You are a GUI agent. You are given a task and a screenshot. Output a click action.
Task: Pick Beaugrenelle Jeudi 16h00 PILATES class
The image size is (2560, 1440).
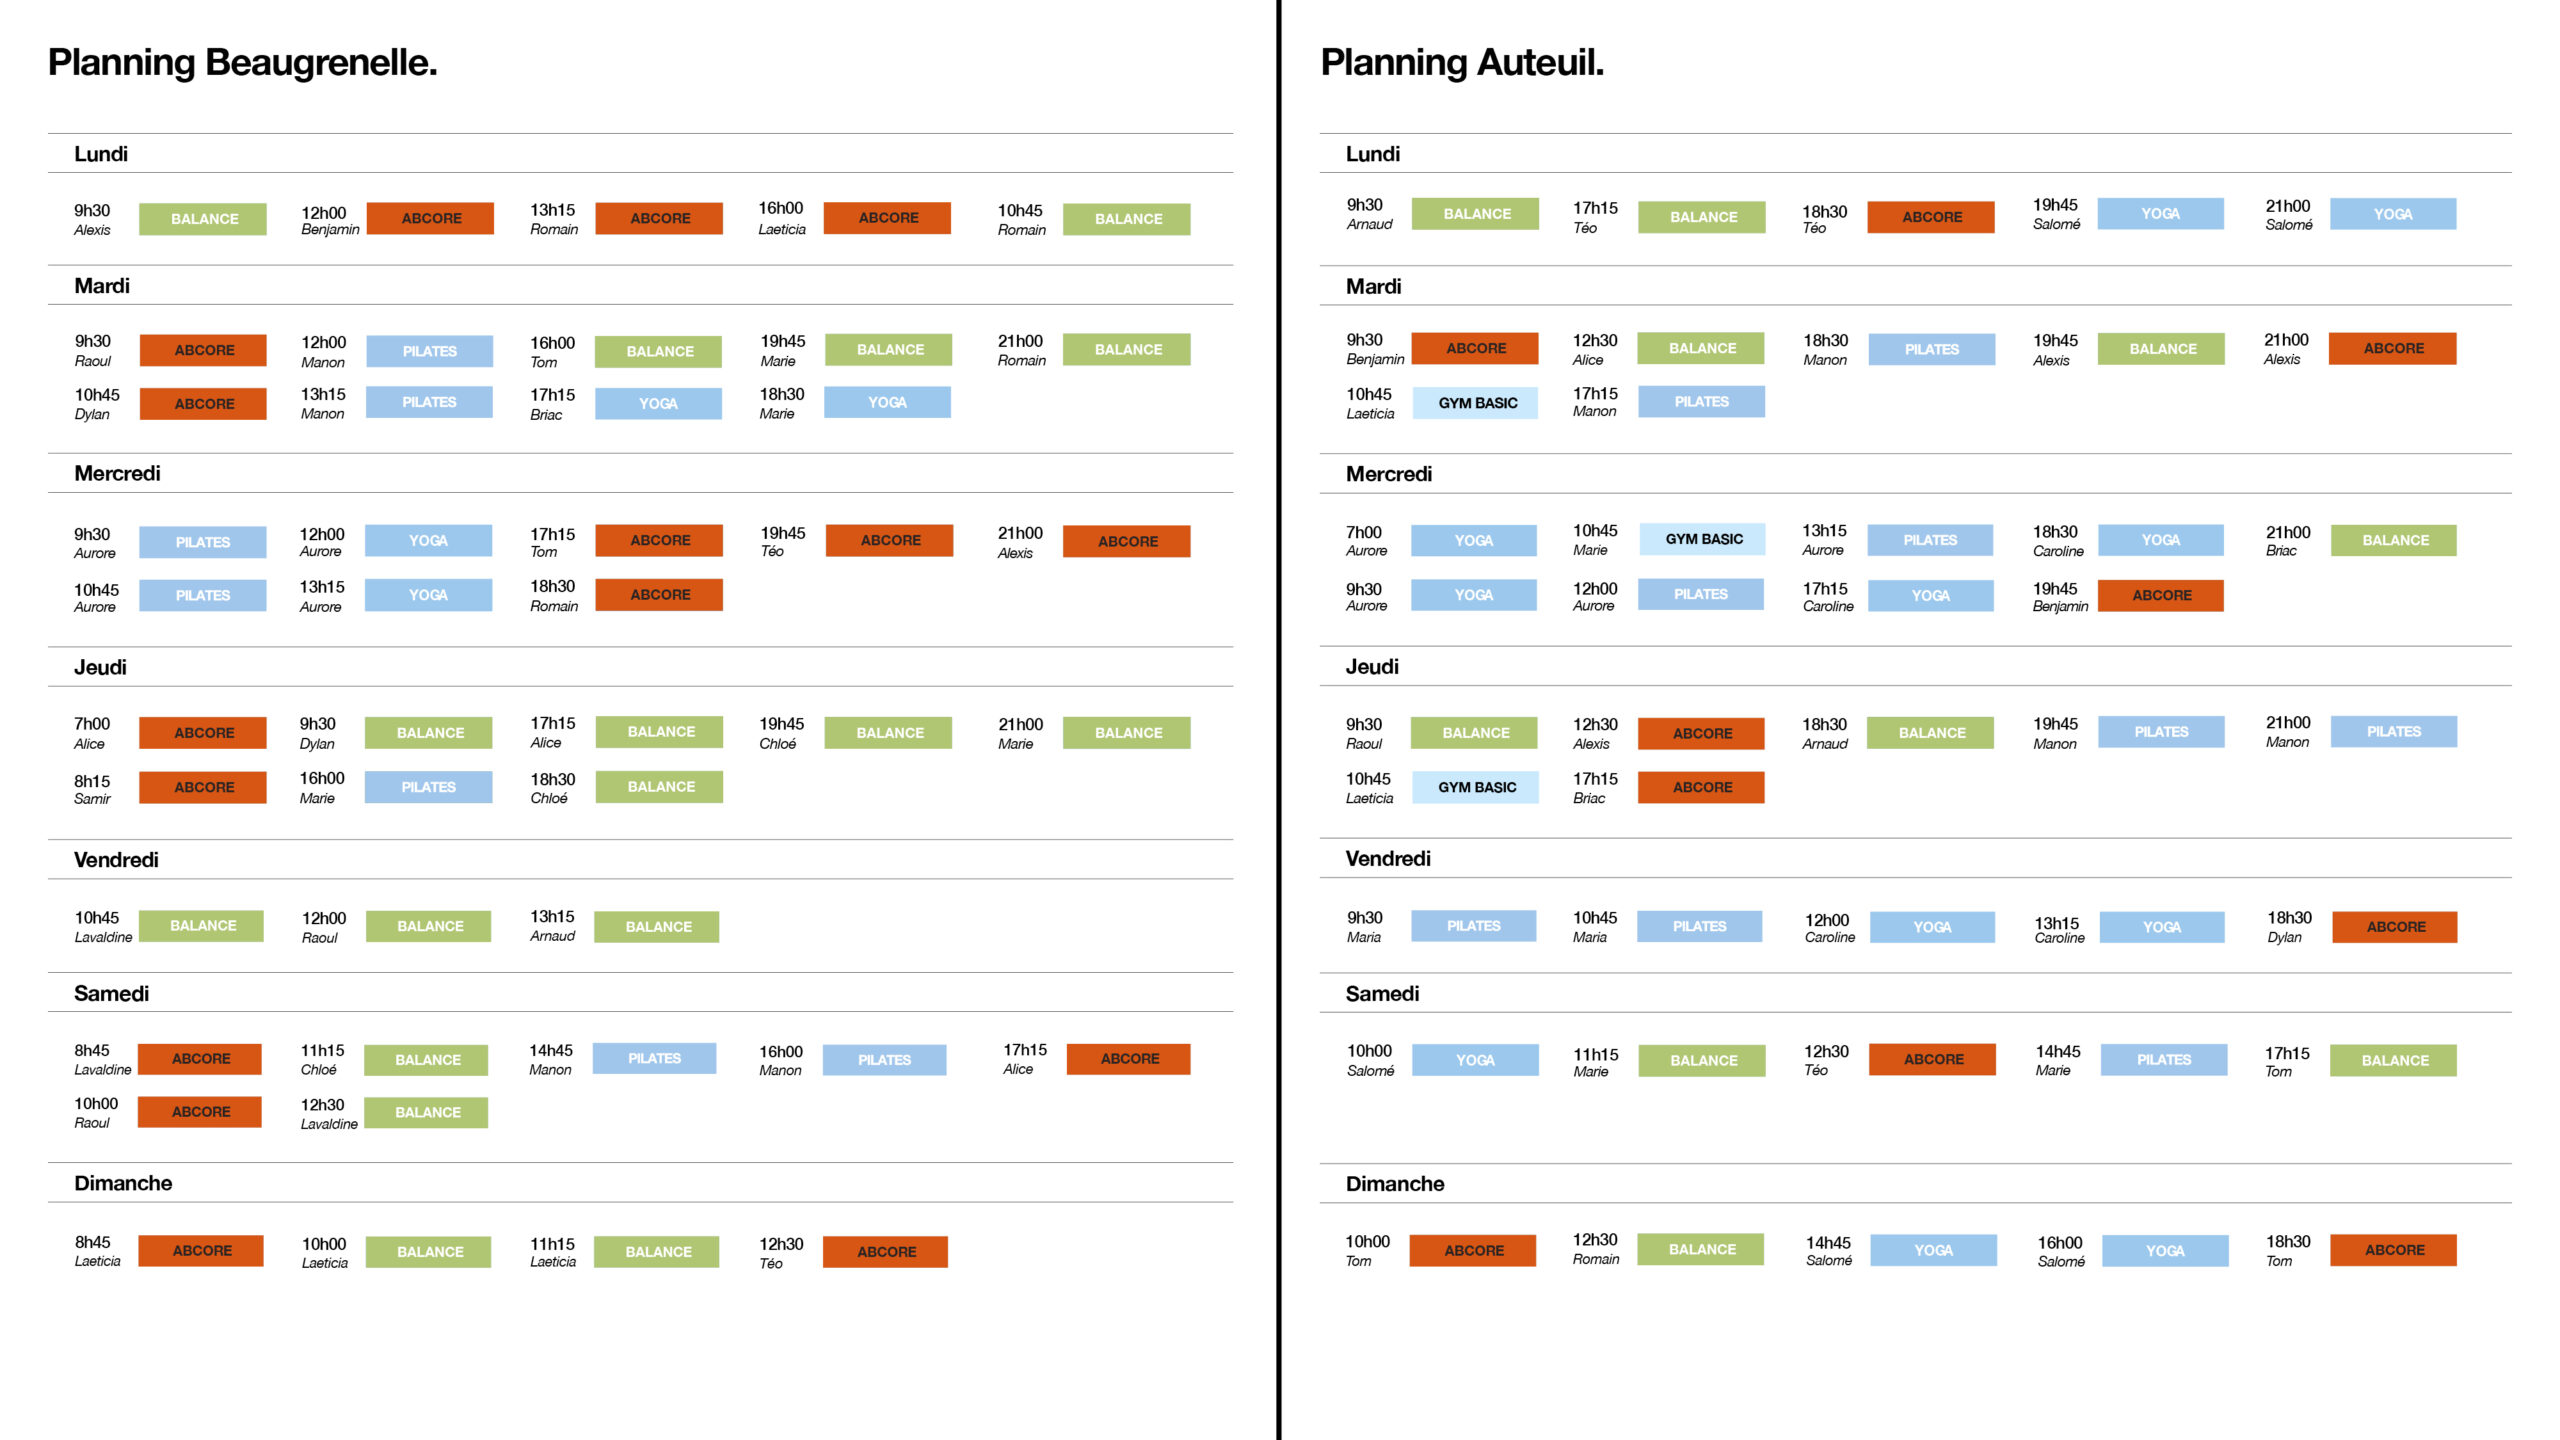(x=428, y=787)
